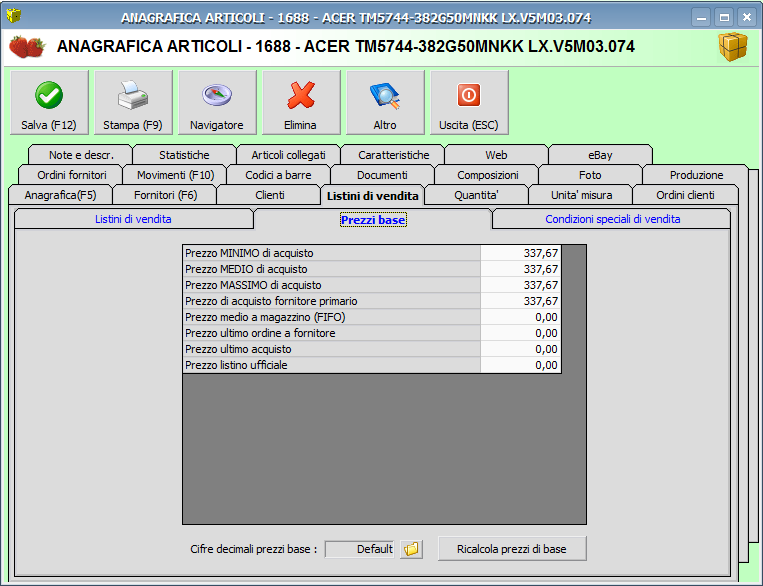
Task: Click the yellow box icon in header
Action: coord(733,47)
